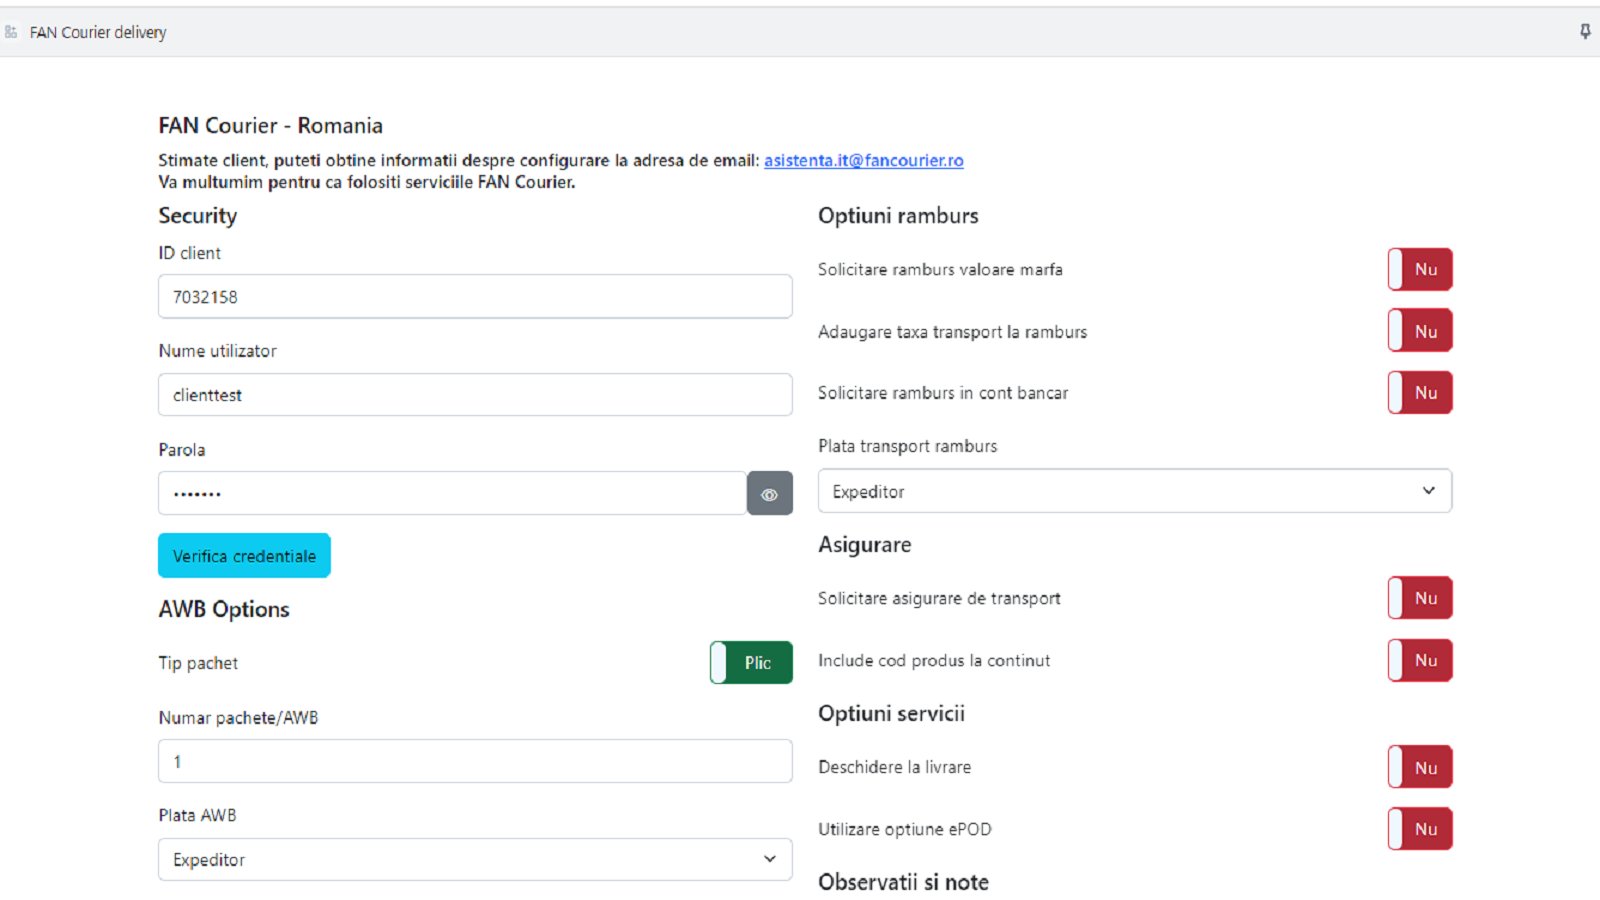
Task: Focus the Numar pachete/AWB field
Action: 475,761
